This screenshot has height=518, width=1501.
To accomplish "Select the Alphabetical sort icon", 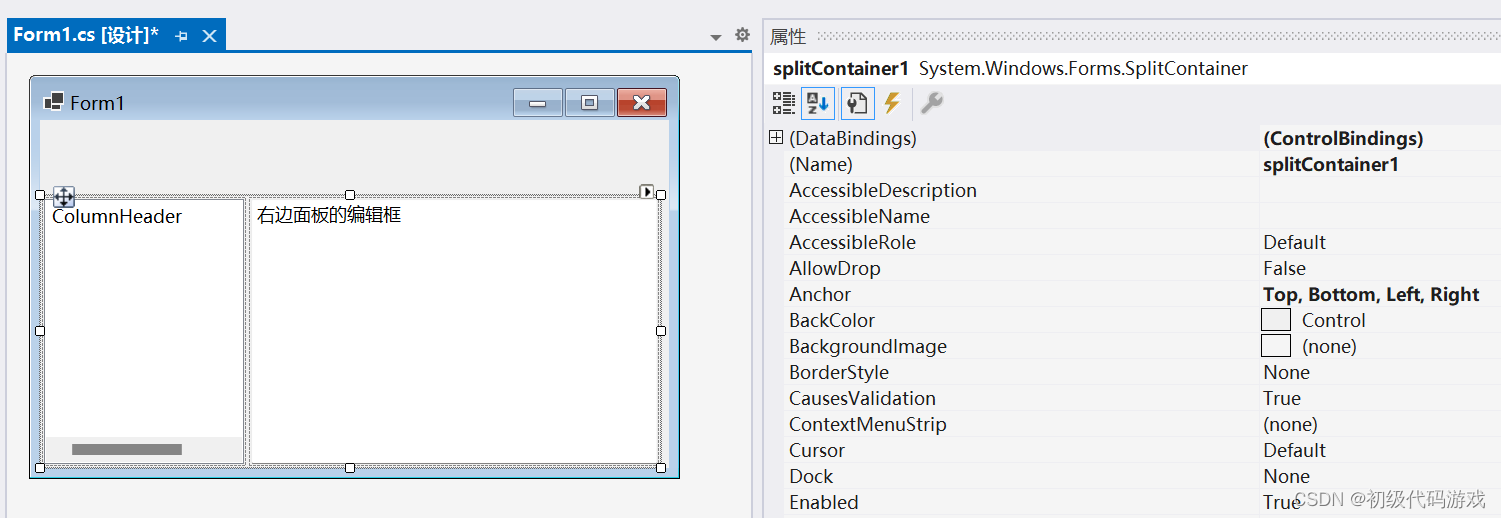I will 818,103.
